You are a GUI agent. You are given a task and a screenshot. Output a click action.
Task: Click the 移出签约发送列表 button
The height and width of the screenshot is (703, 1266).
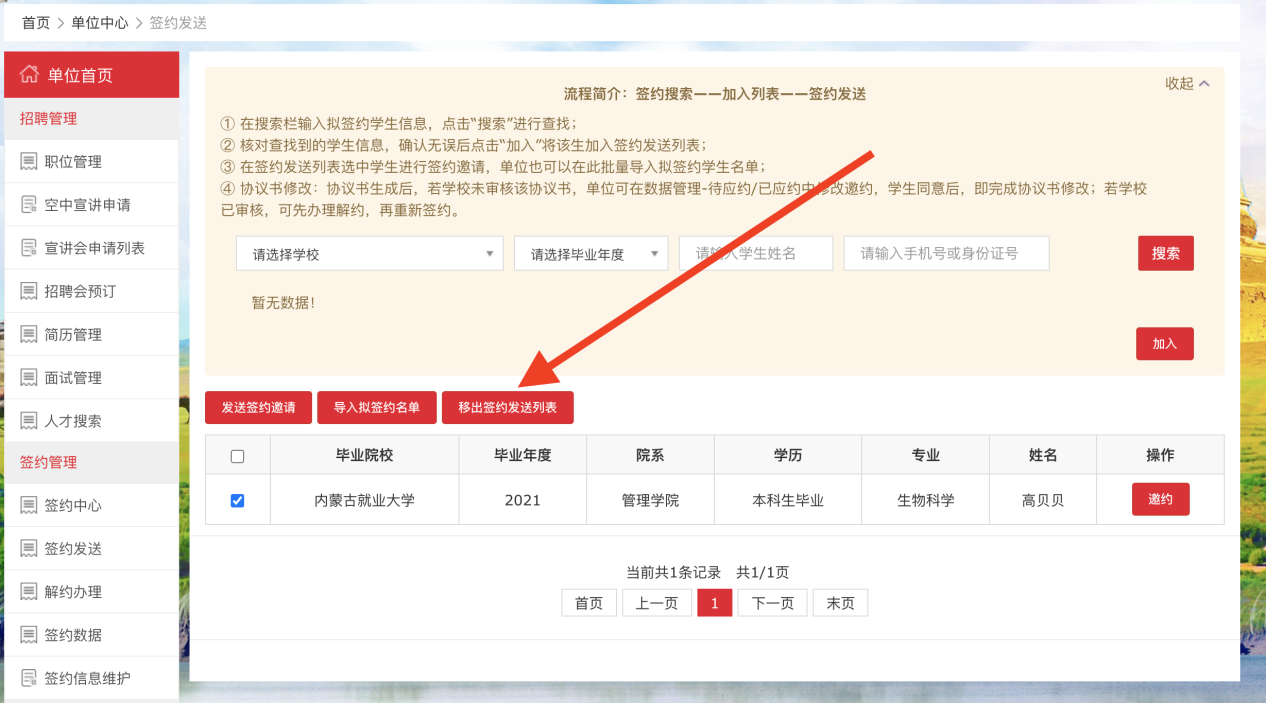[x=507, y=408]
